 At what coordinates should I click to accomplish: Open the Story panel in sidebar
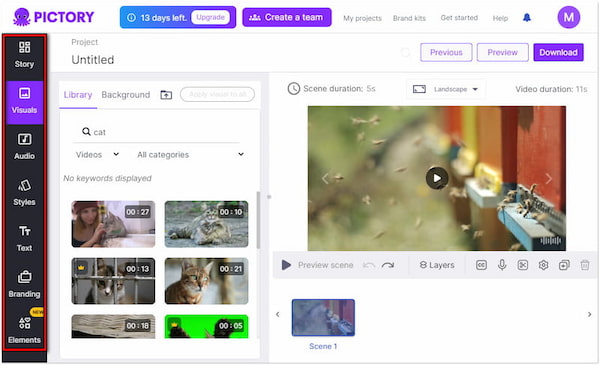click(x=24, y=55)
